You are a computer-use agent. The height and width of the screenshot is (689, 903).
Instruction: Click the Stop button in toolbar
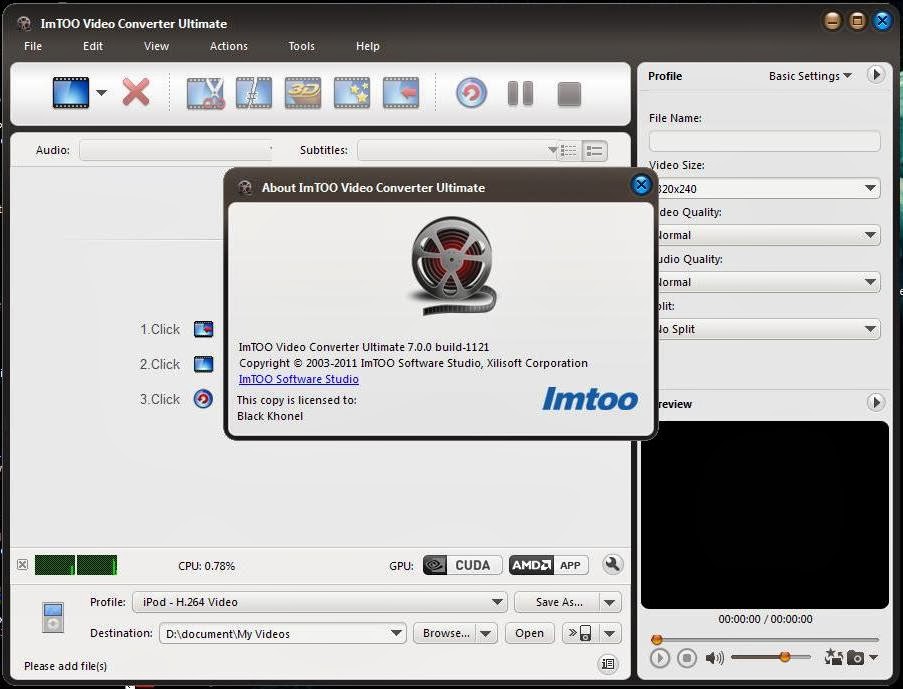(569, 94)
